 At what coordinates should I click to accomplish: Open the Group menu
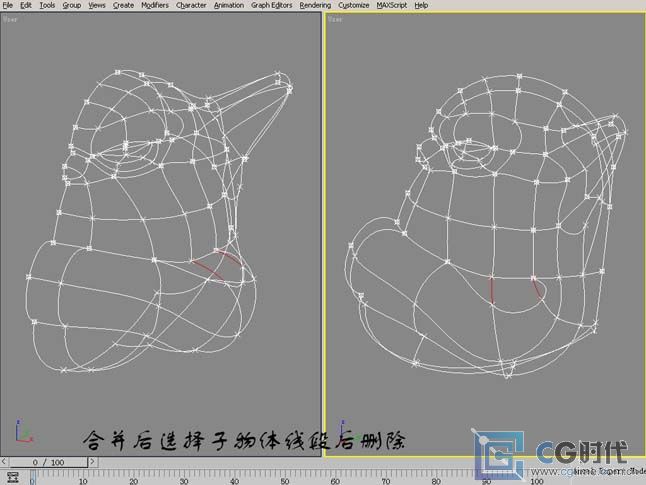[72, 5]
